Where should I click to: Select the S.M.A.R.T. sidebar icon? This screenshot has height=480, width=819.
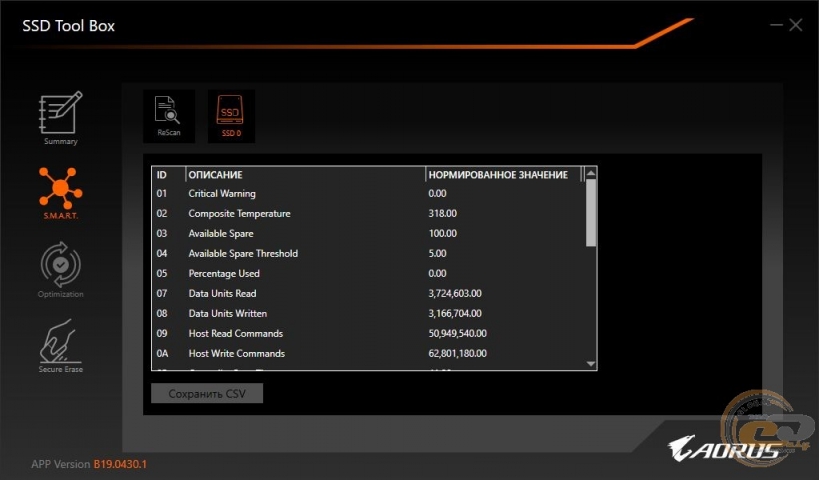click(61, 193)
